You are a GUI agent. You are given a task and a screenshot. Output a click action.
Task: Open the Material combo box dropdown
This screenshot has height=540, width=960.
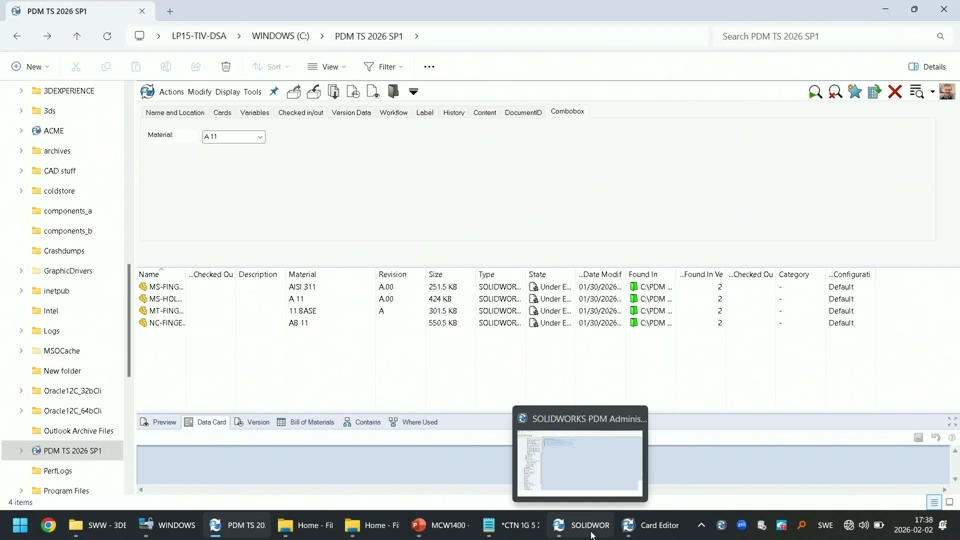pos(260,137)
